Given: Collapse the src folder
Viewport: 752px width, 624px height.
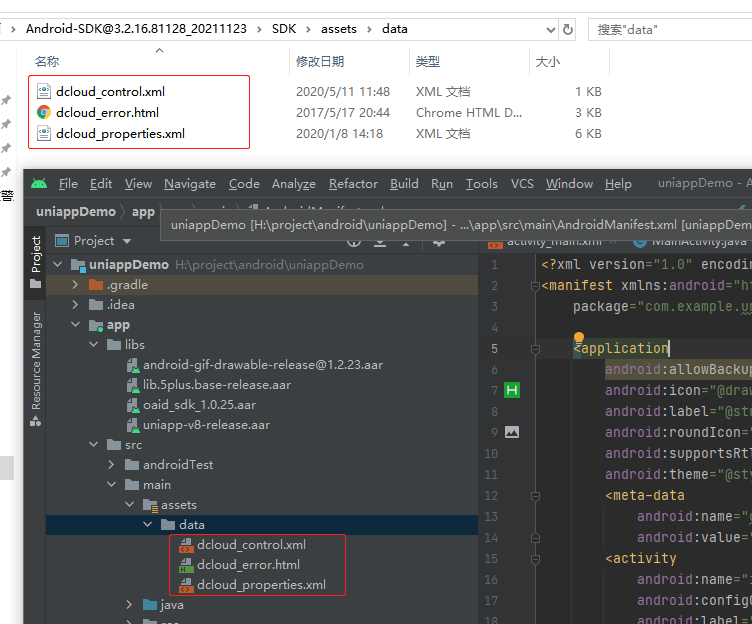Looking at the screenshot, I should pyautogui.click(x=94, y=445).
